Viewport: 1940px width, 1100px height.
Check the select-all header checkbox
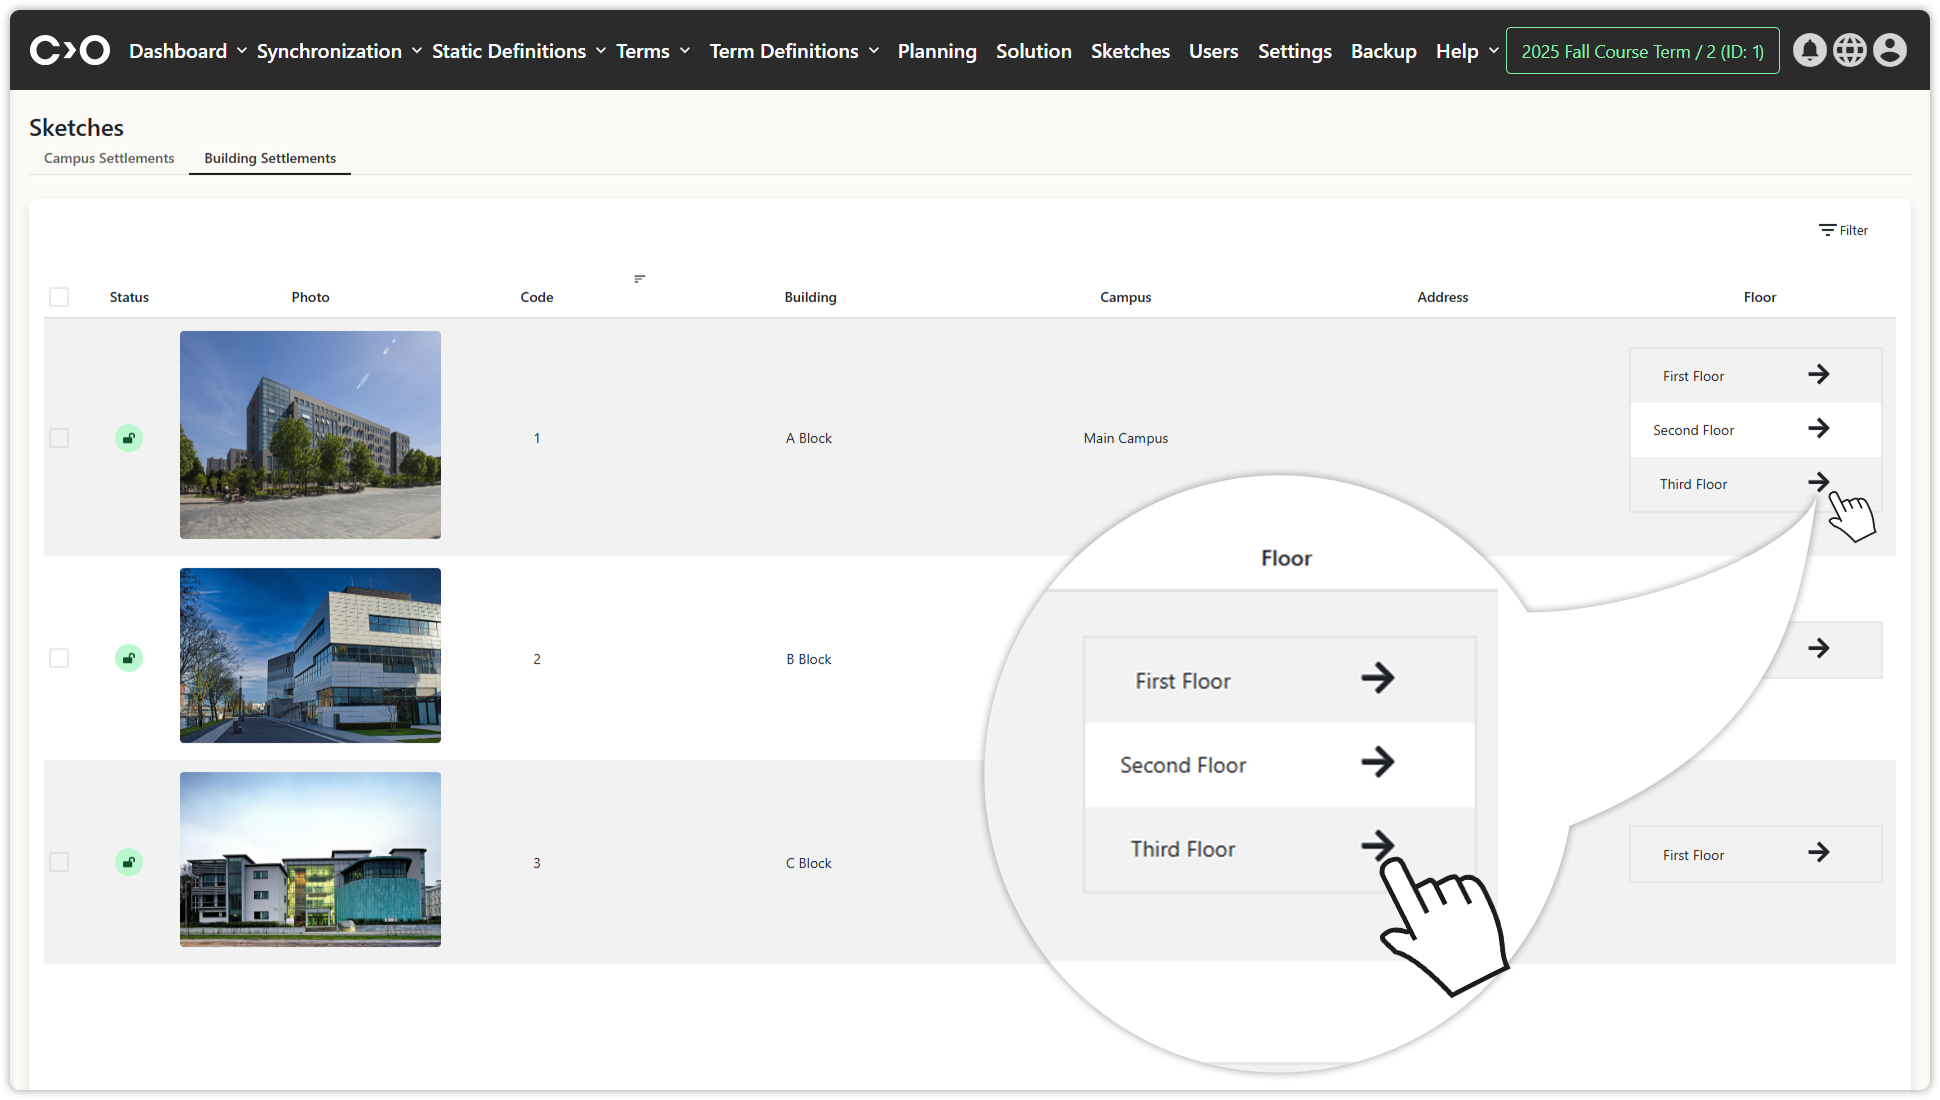(x=59, y=297)
